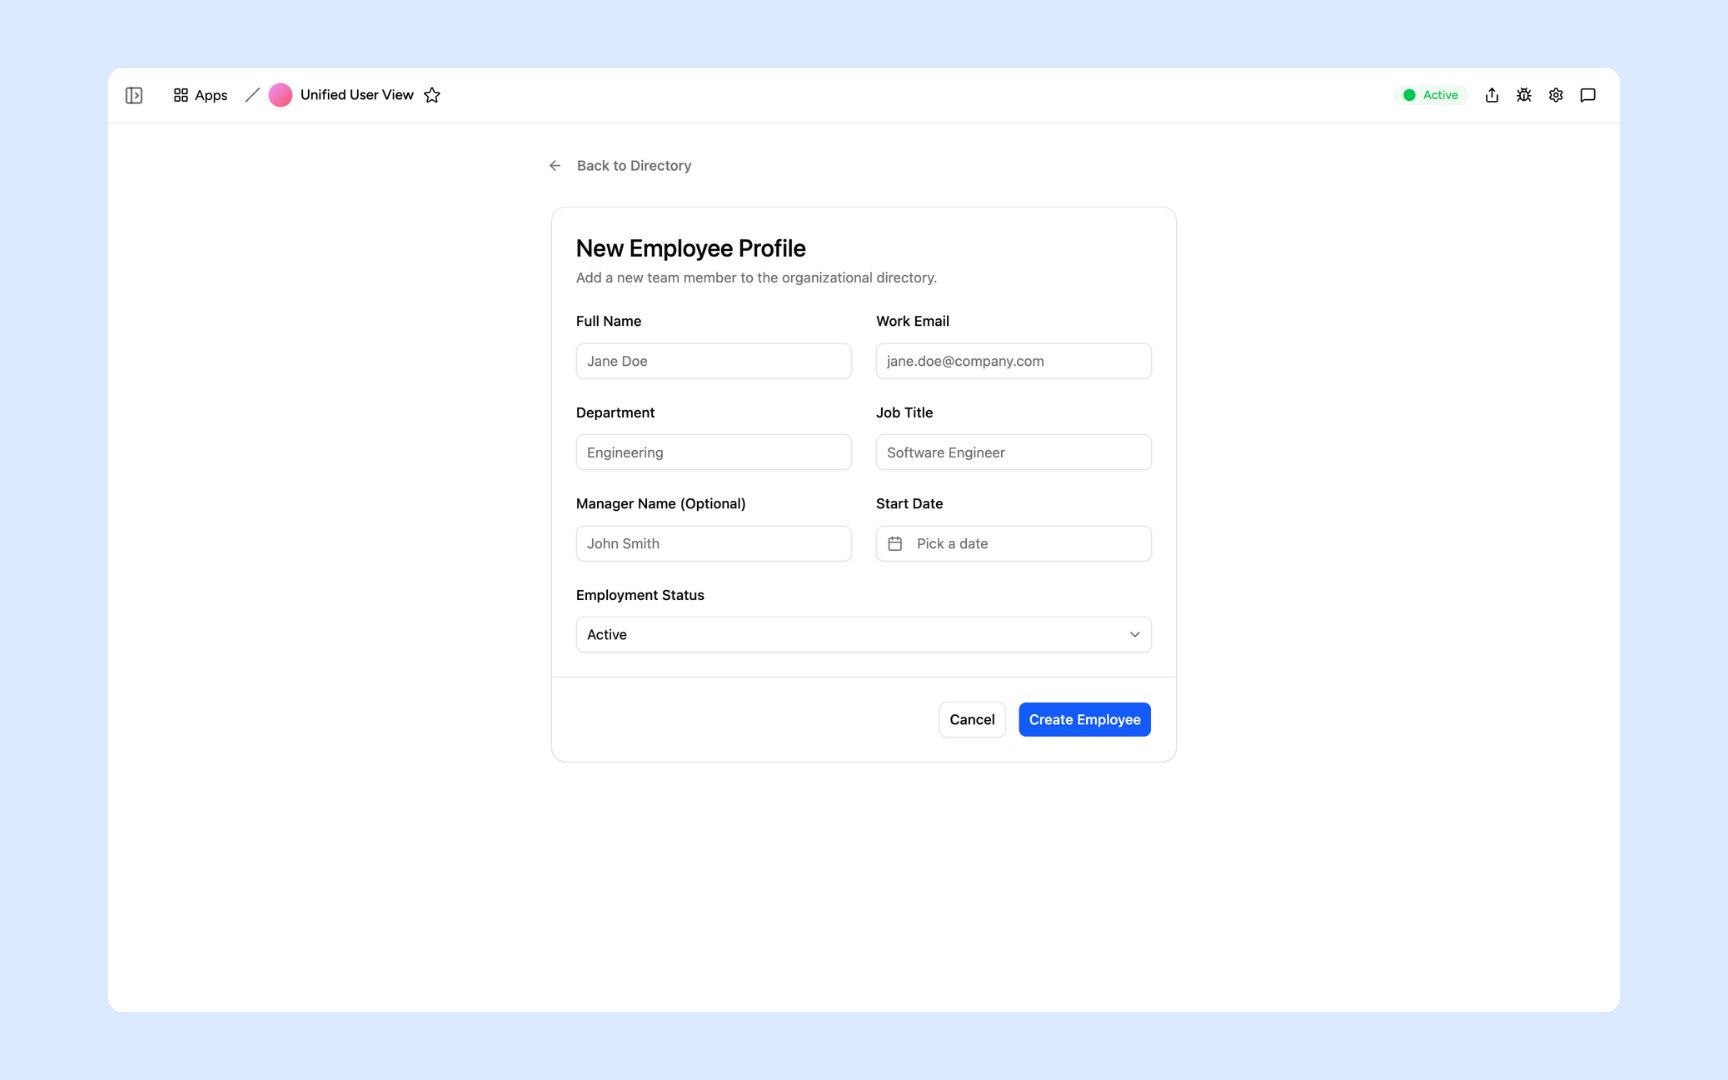This screenshot has height=1080, width=1728.
Task: Click the pink Unified User View avatar
Action: coord(281,95)
